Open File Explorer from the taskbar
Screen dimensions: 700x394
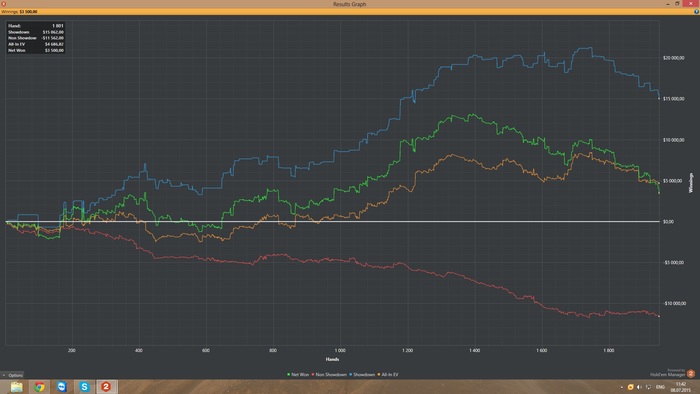click(x=17, y=386)
